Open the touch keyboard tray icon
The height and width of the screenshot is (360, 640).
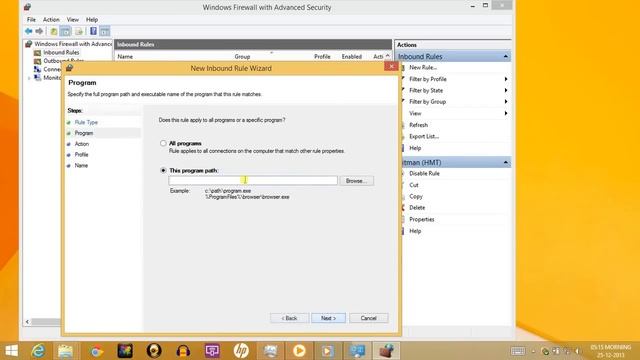[518, 351]
